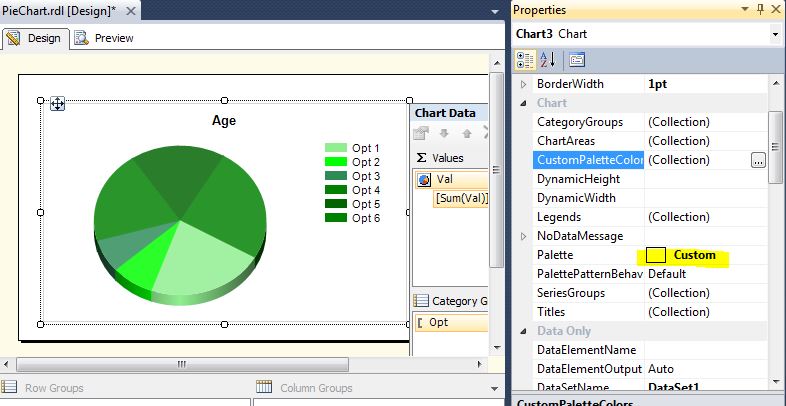Expand the NoDataMessage property

pyautogui.click(x=524, y=236)
